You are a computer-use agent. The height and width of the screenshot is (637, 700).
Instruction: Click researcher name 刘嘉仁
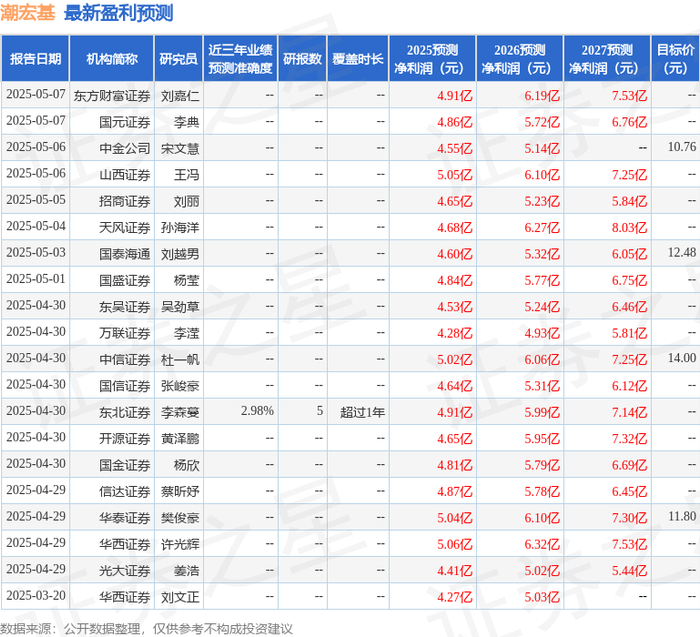(x=180, y=96)
